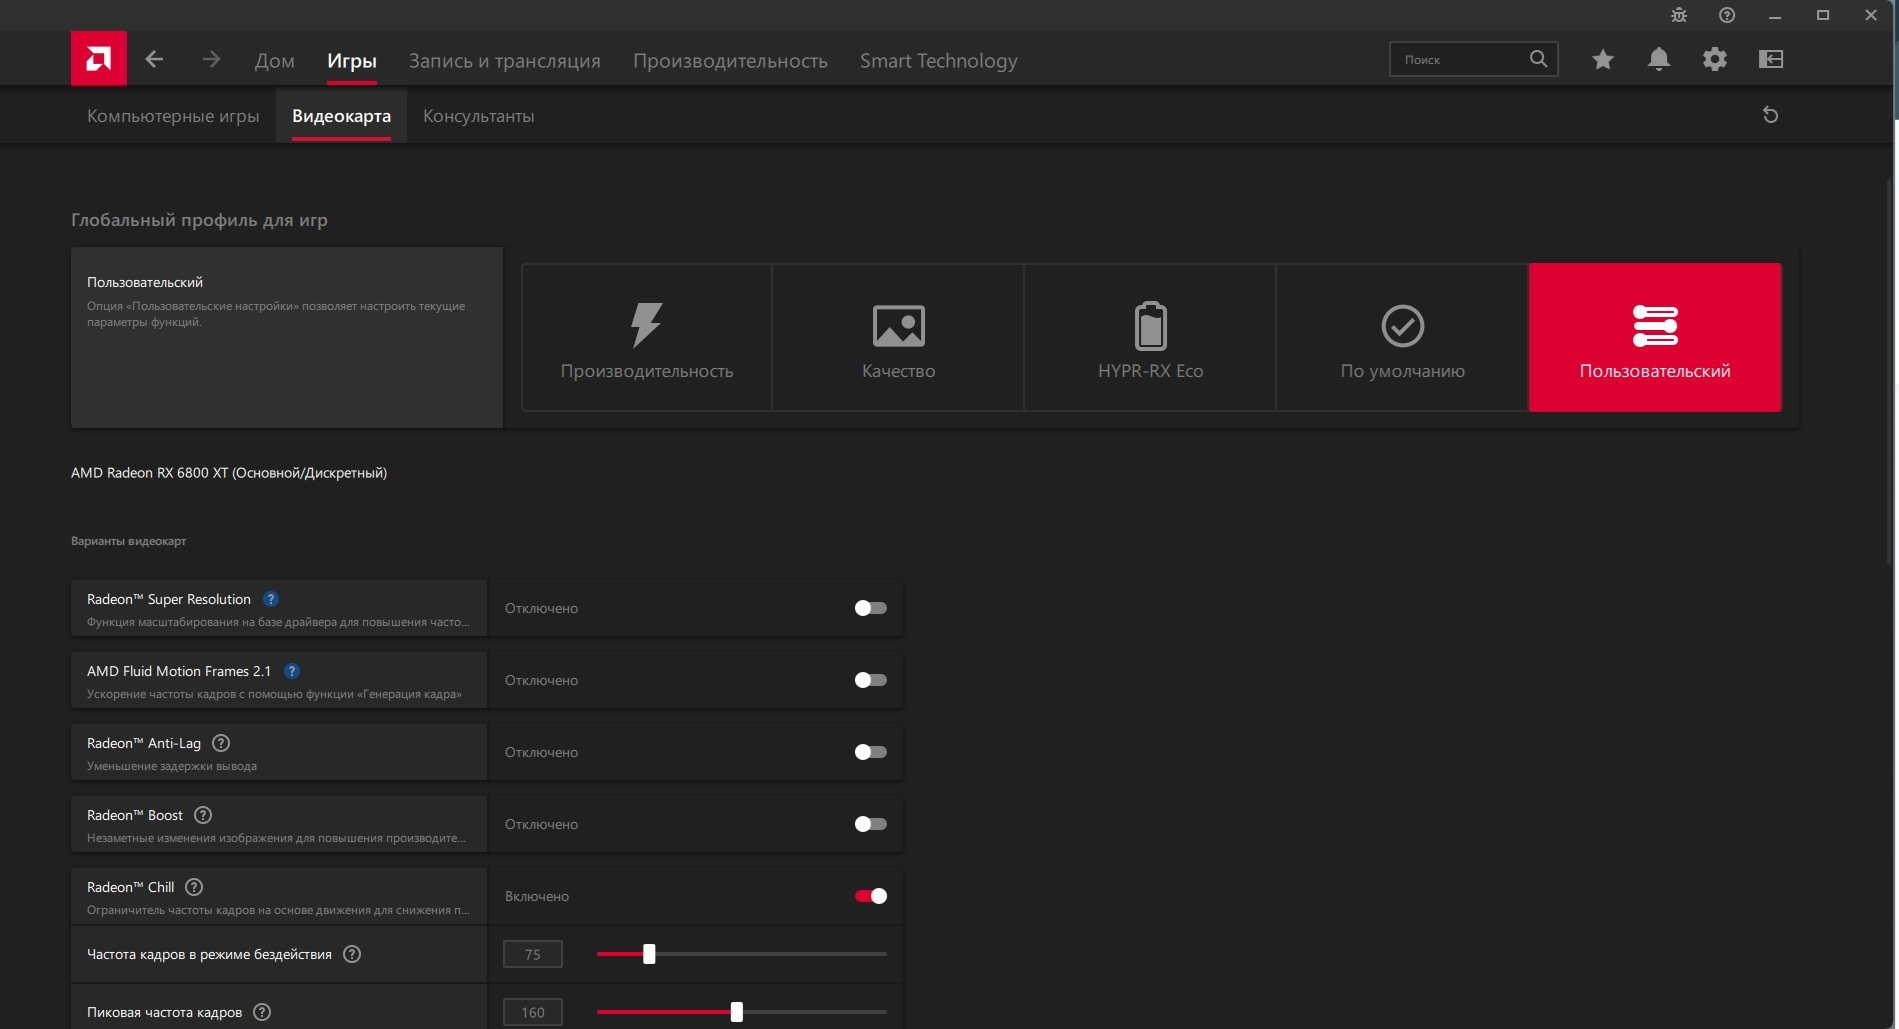This screenshot has height=1029, width=1899.
Task: Open the Дом tab
Action: tap(274, 61)
